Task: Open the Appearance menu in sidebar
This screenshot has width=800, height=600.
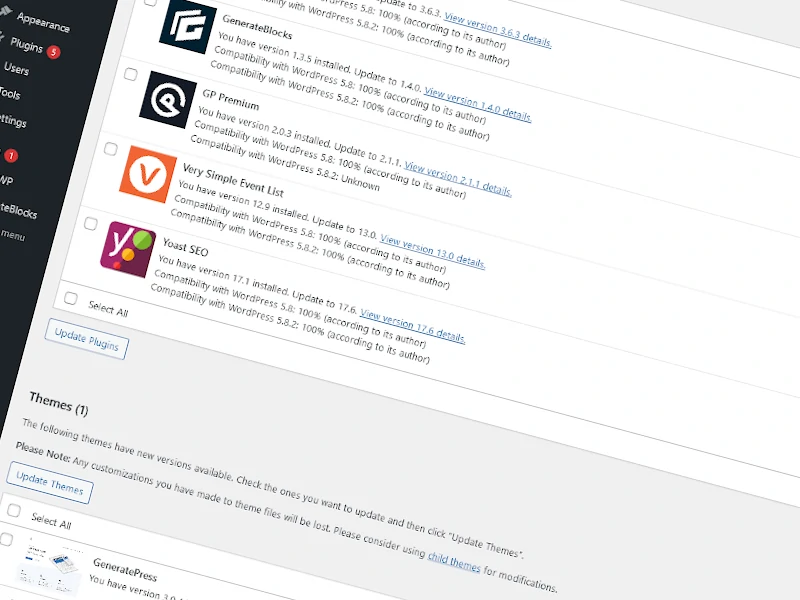Action: click(x=43, y=22)
